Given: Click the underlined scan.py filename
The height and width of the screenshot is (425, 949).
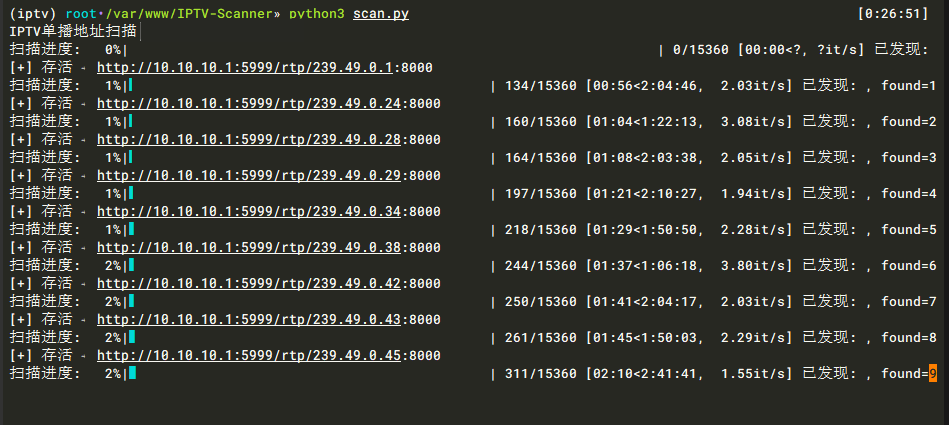Looking at the screenshot, I should (381, 13).
